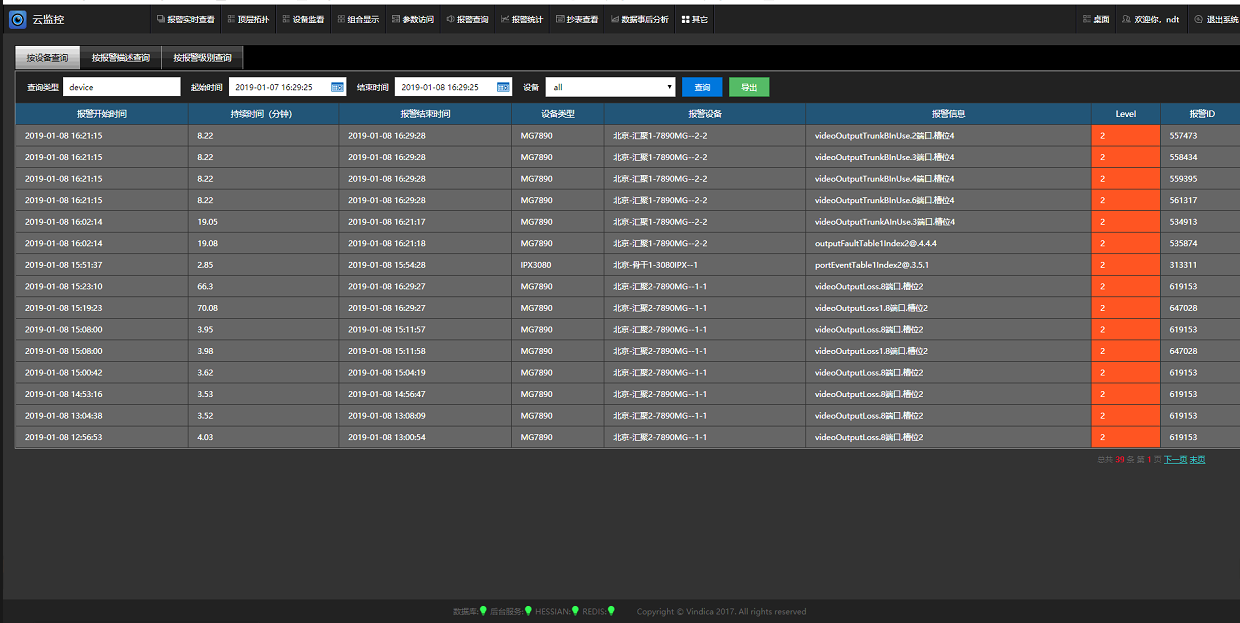The width and height of the screenshot is (1240, 623).
Task: Jump to last page via 末页
Action: pyautogui.click(x=1197, y=460)
